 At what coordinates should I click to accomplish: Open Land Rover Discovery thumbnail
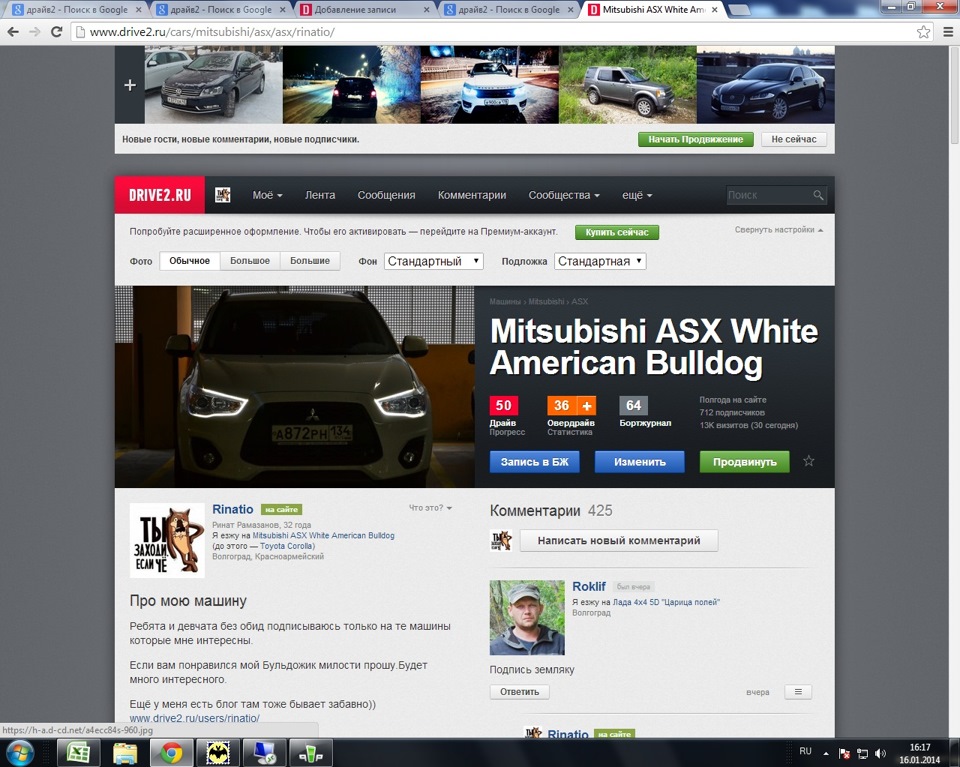tap(628, 85)
